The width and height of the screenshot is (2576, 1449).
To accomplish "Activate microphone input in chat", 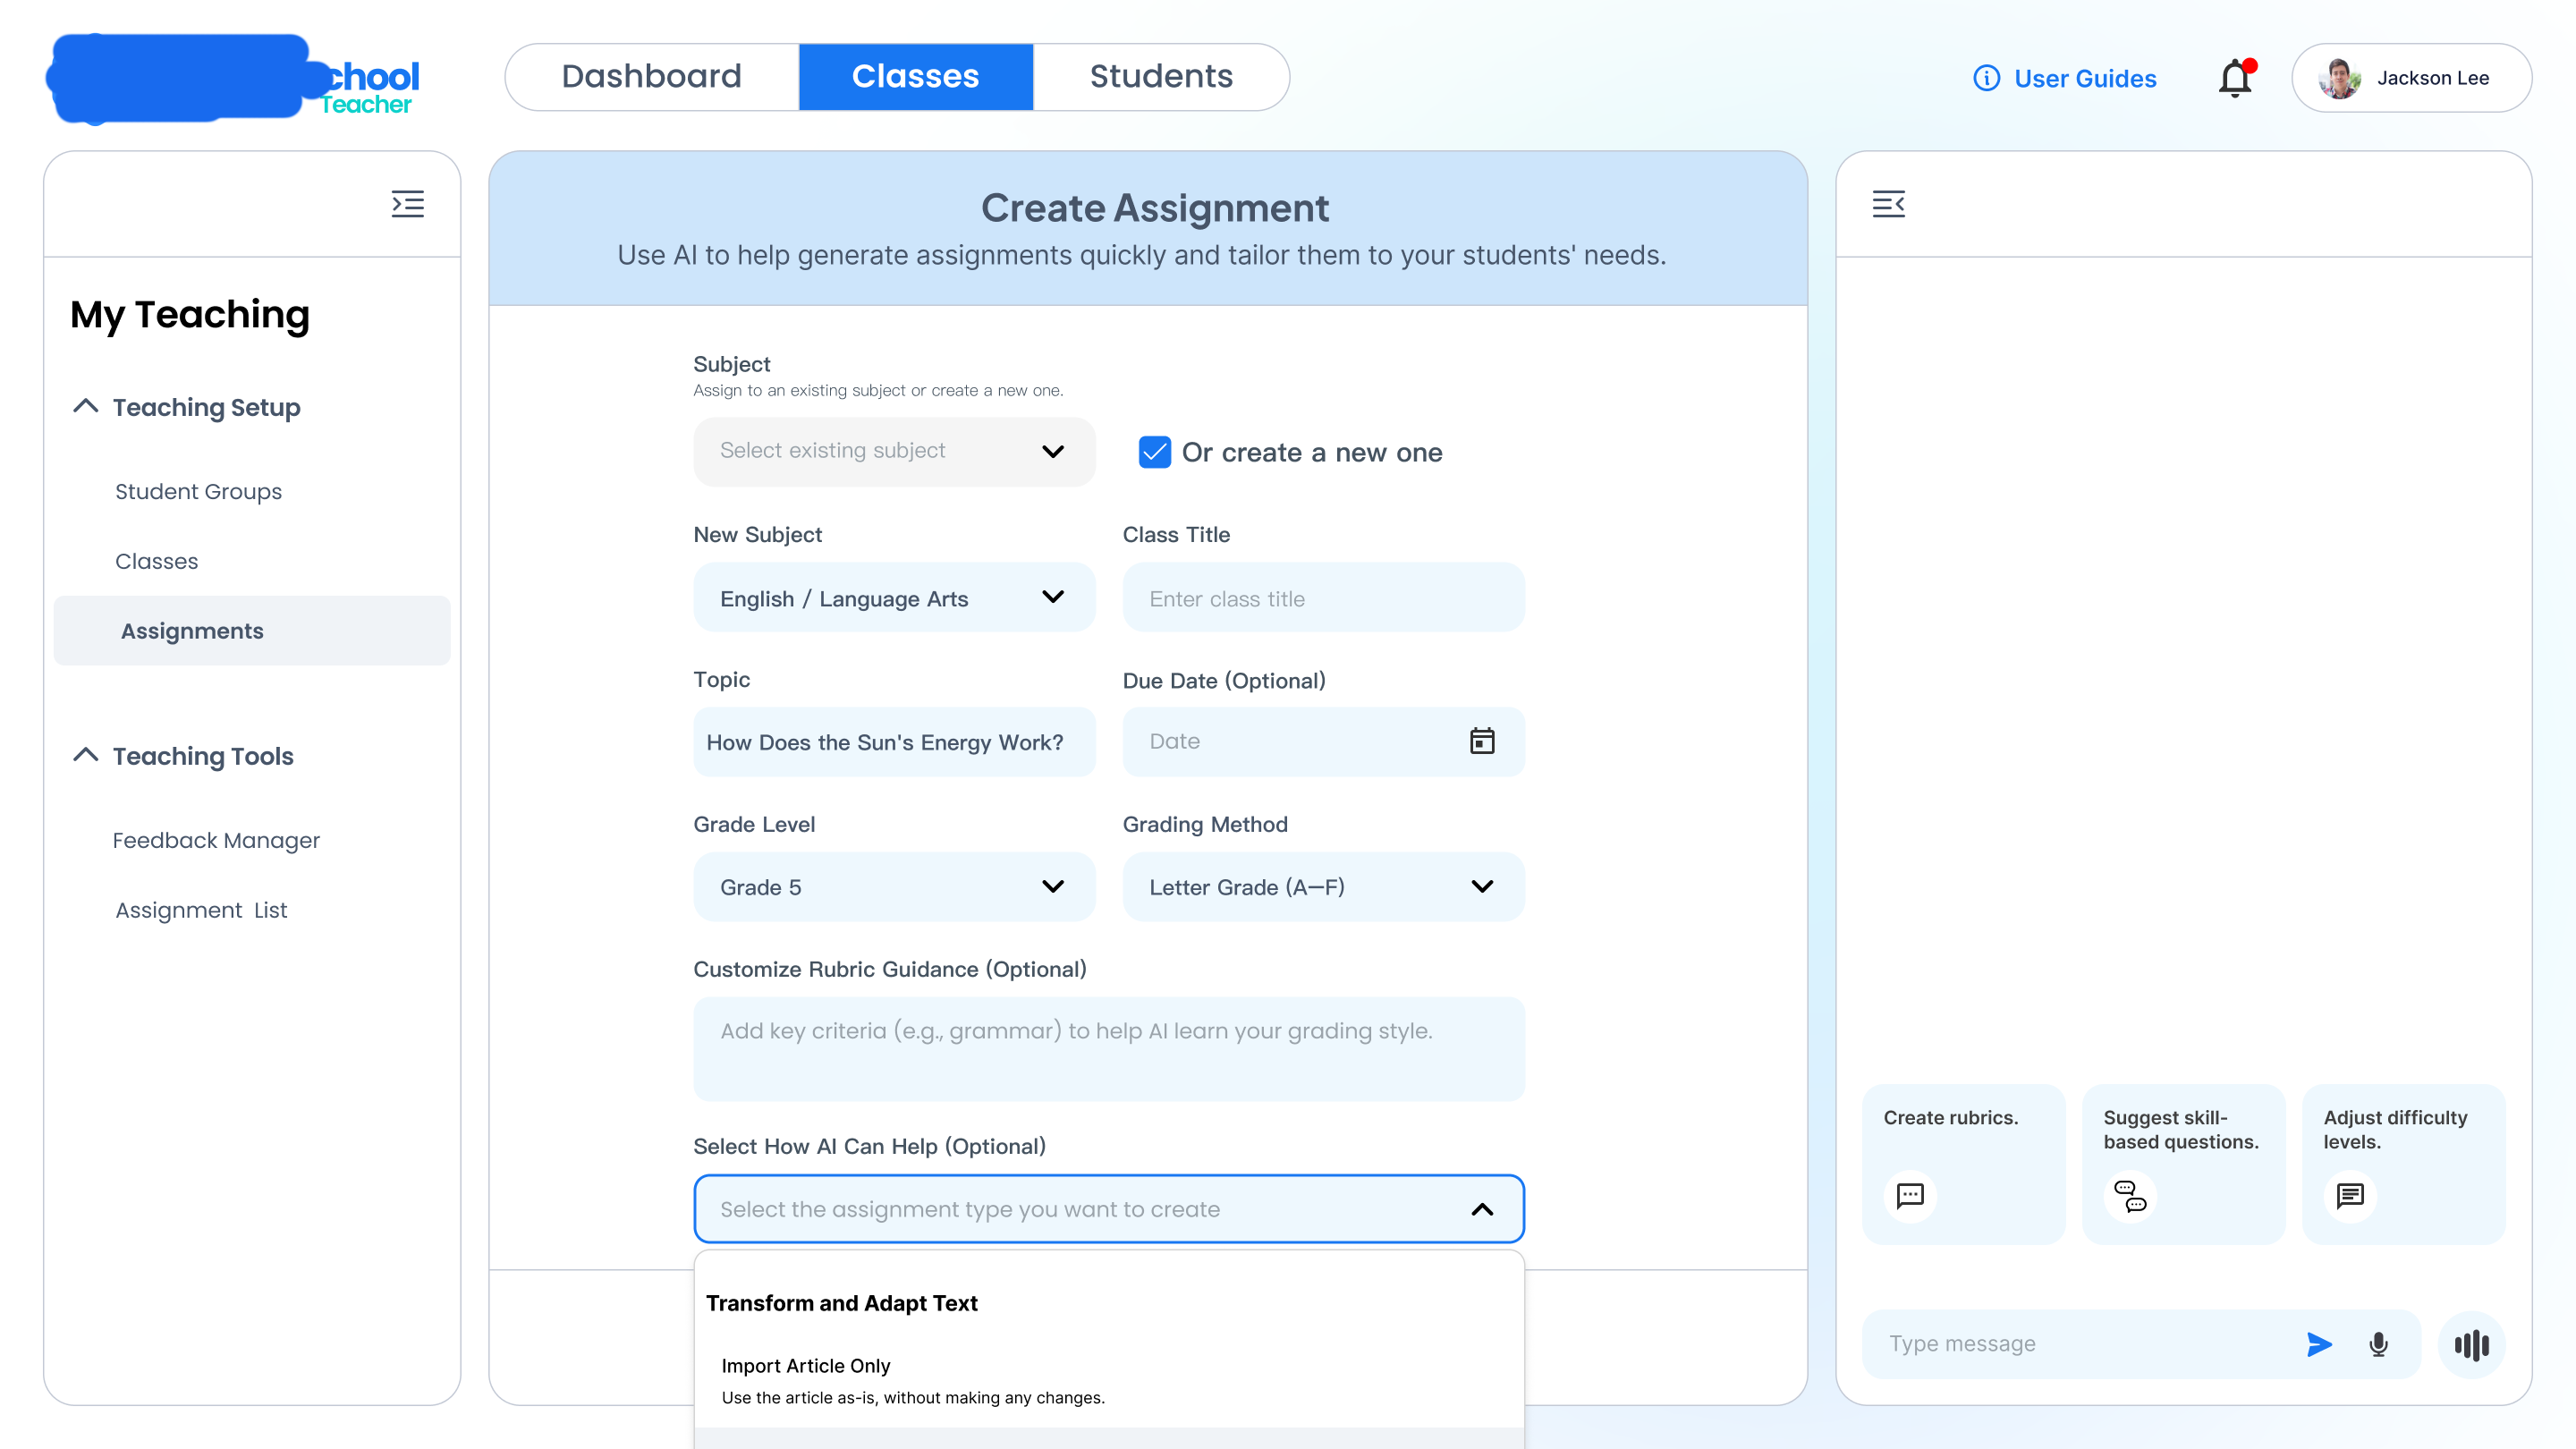I will [2379, 1344].
